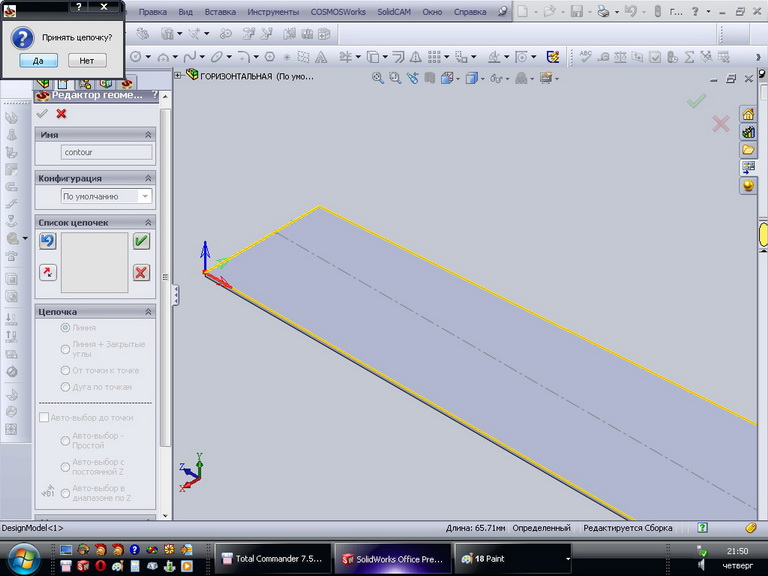Screen dimensions: 768x576
Task: Click the Sigma equations icon
Action: click(x=689, y=57)
